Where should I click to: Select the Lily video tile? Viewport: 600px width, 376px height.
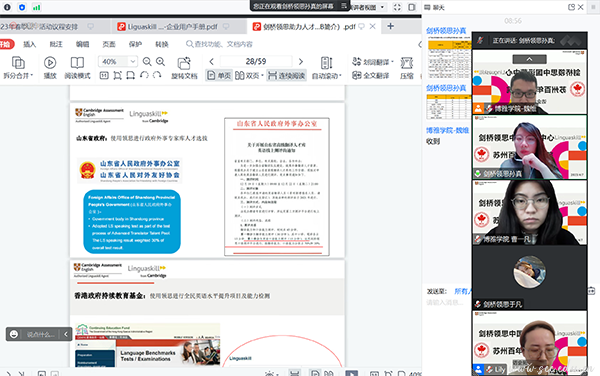pos(530,343)
